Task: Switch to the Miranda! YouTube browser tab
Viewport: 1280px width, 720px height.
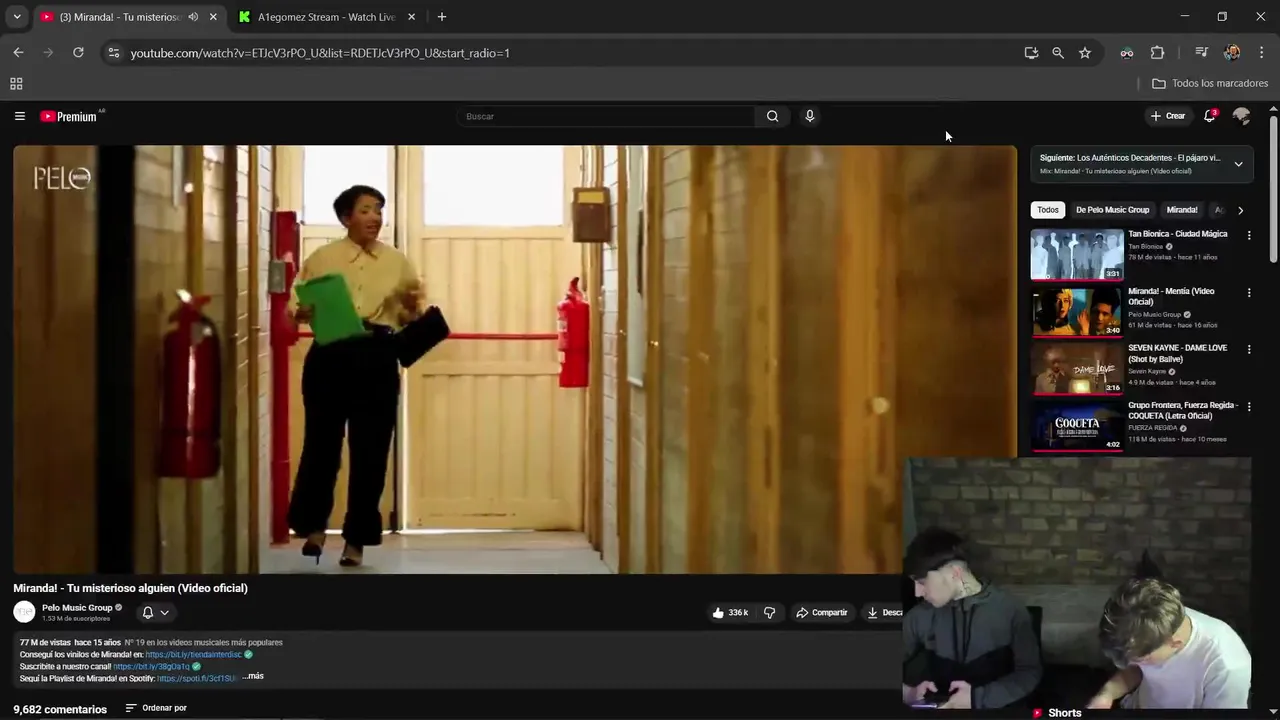Action: [x=120, y=17]
